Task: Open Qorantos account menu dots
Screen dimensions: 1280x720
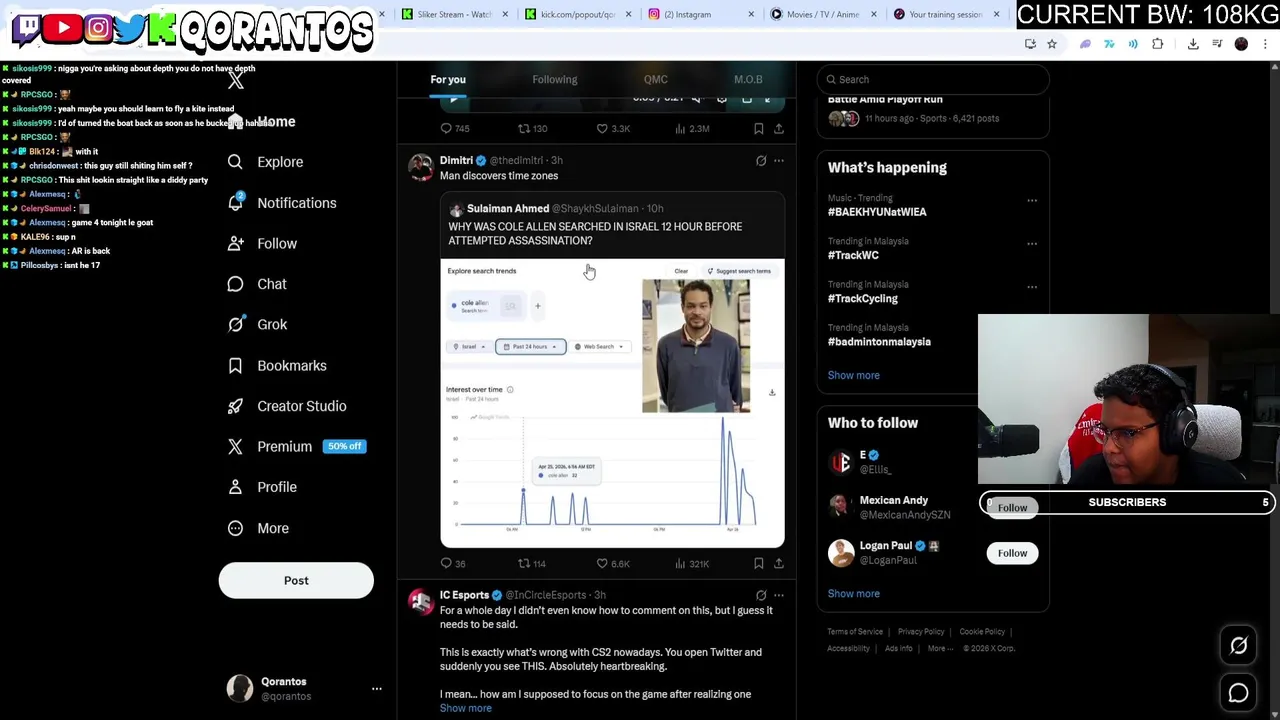Action: (377, 689)
